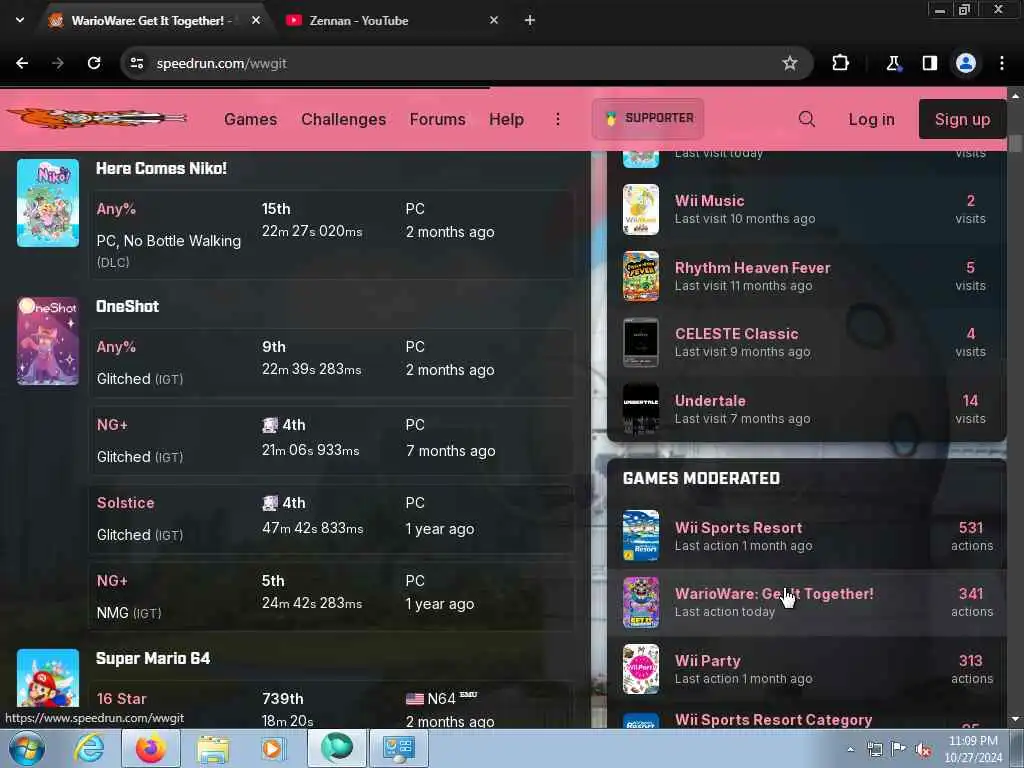Click the Log in button
This screenshot has width=1024, height=768.
[871, 120]
